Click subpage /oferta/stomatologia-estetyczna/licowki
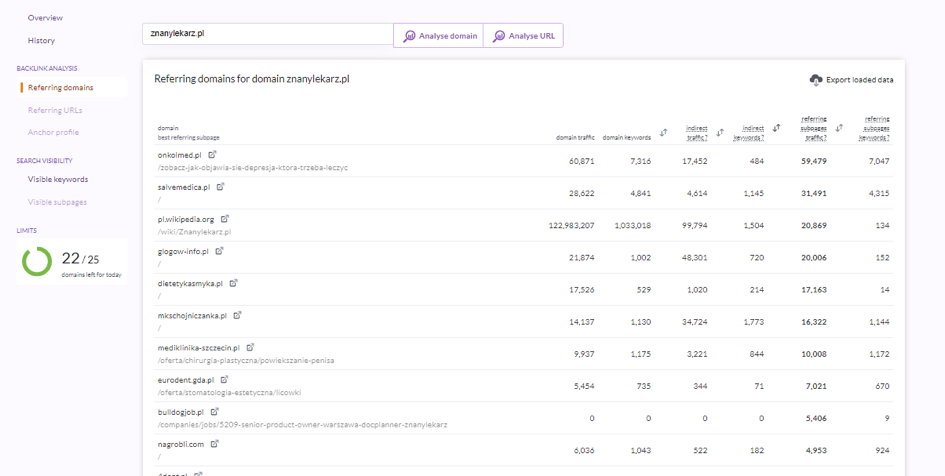 pos(229,392)
